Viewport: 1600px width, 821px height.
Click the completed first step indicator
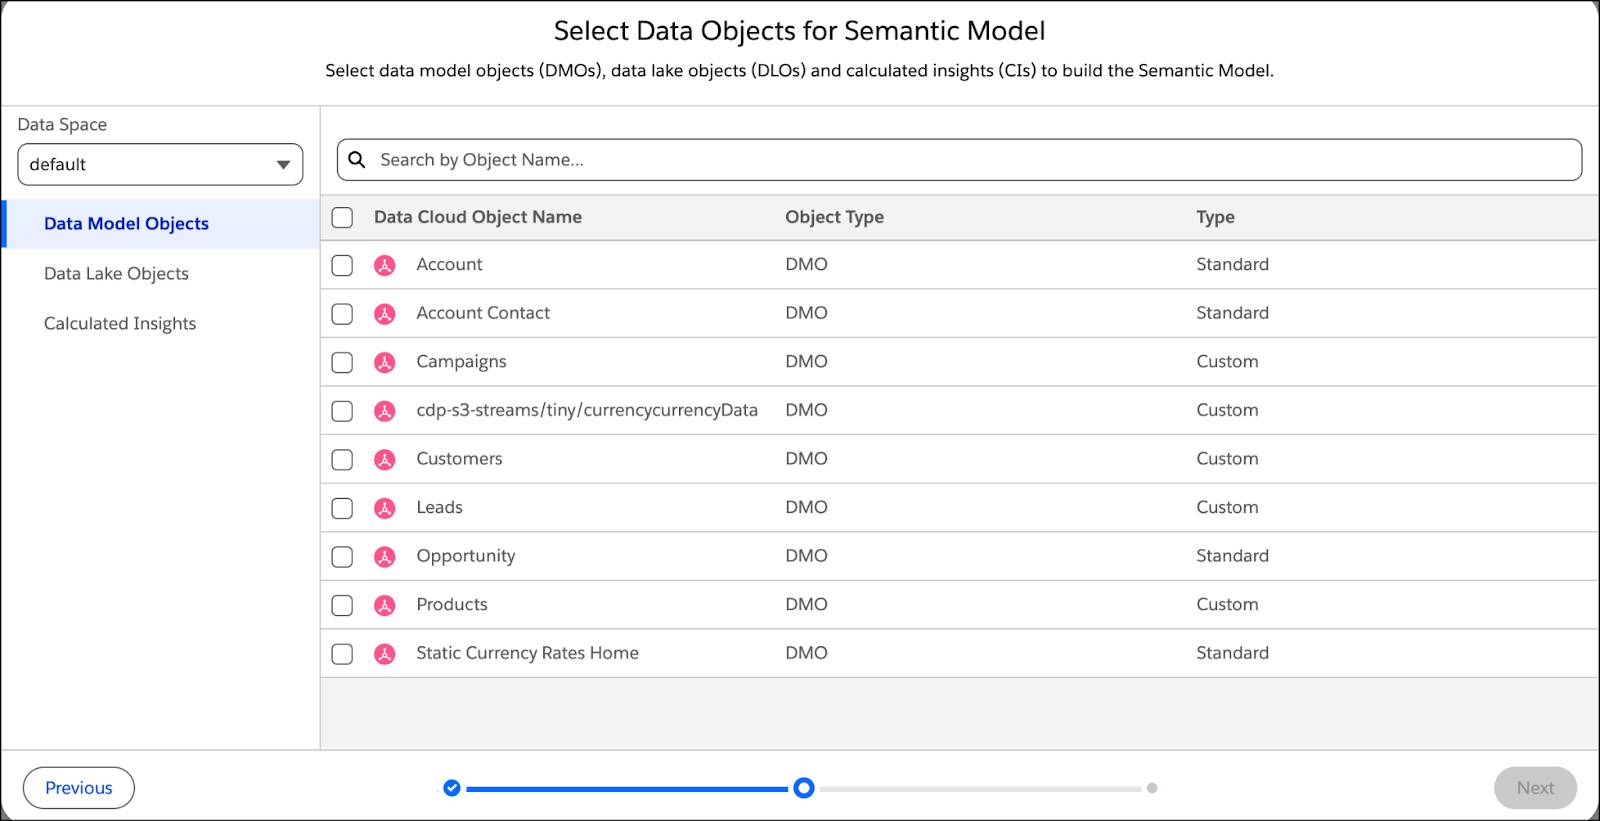click(452, 788)
